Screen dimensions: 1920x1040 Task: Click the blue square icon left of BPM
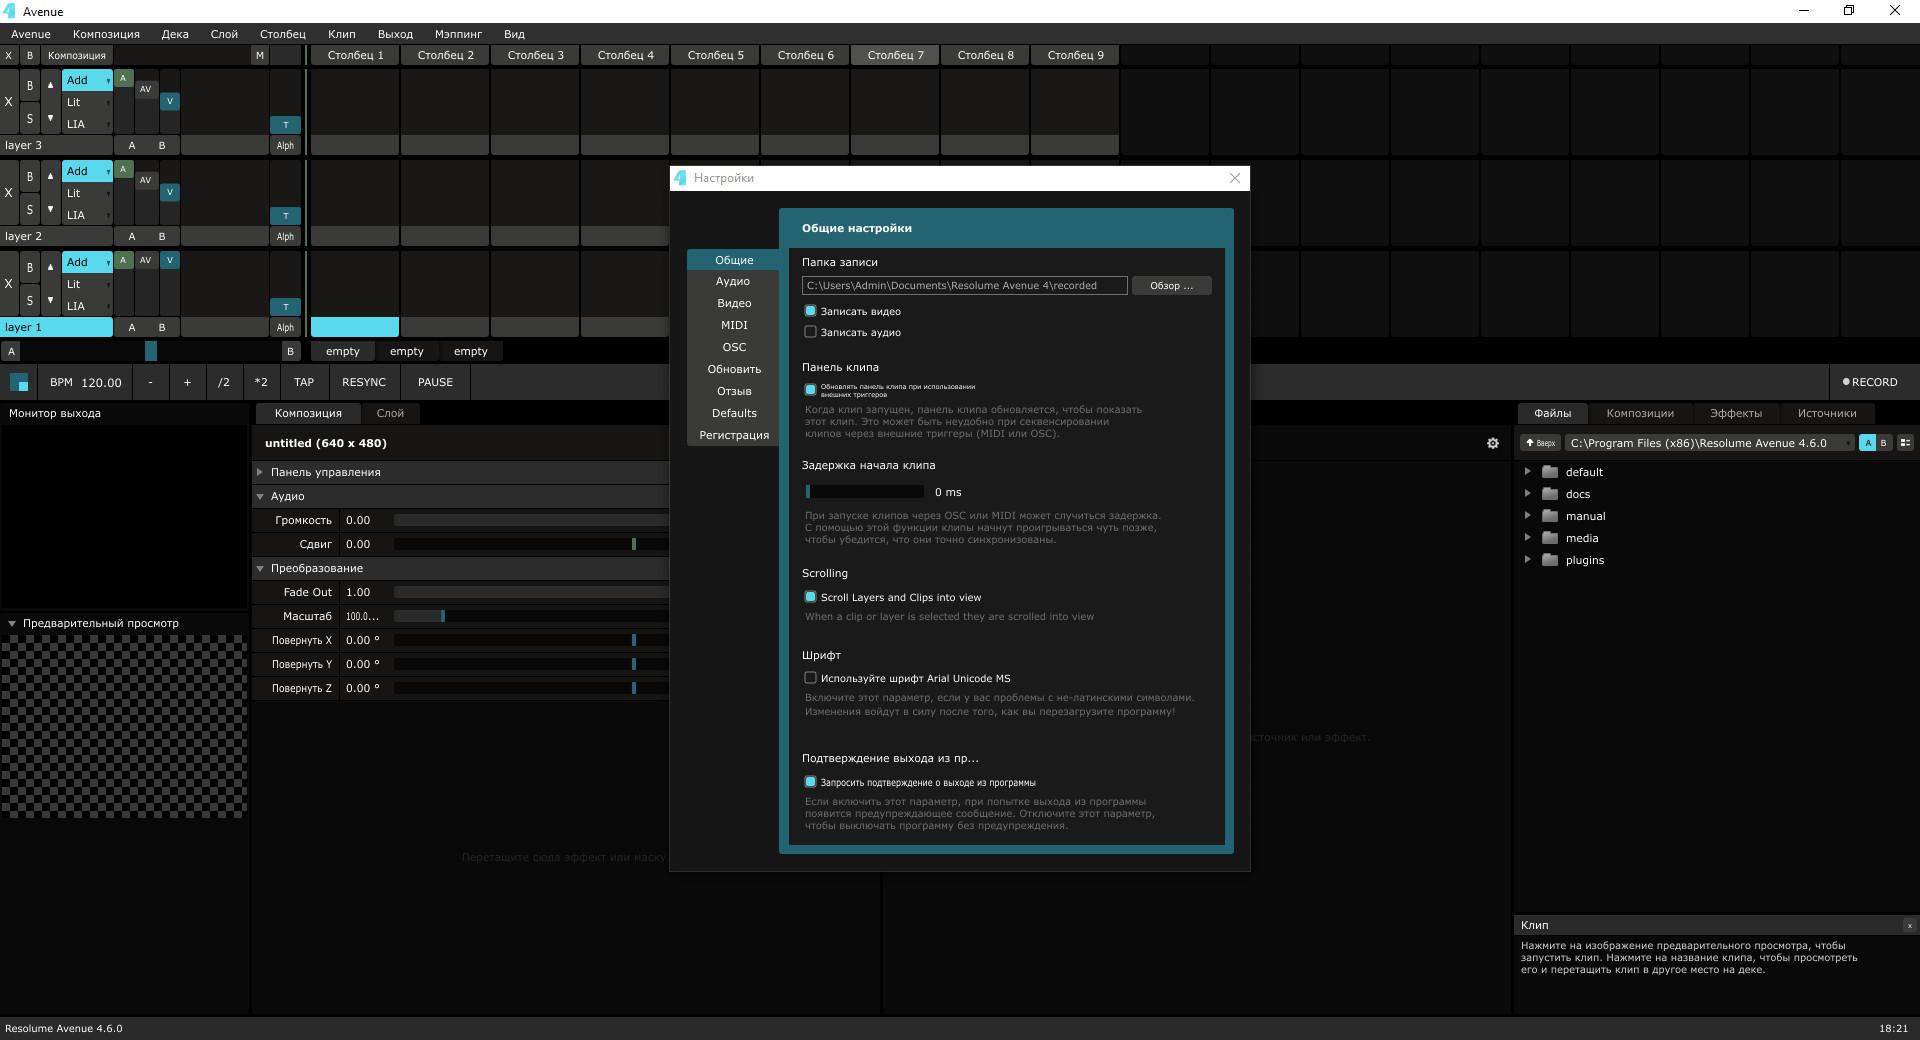(19, 382)
